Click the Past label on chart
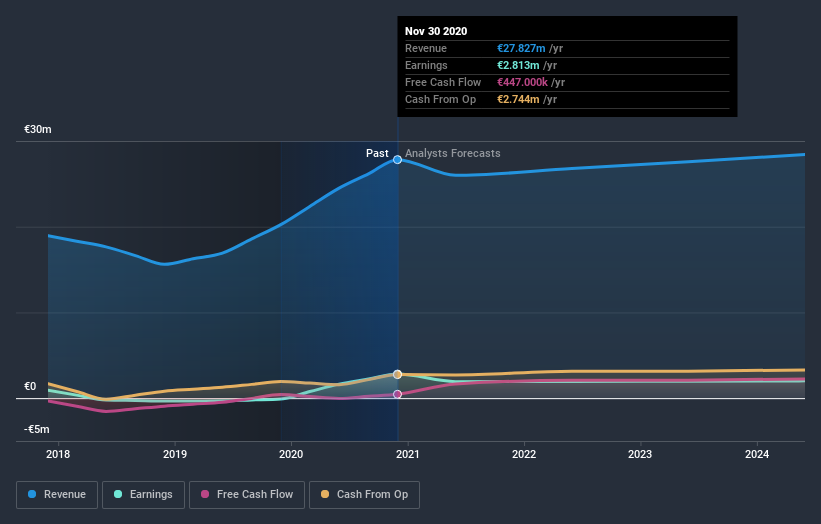 click(377, 153)
